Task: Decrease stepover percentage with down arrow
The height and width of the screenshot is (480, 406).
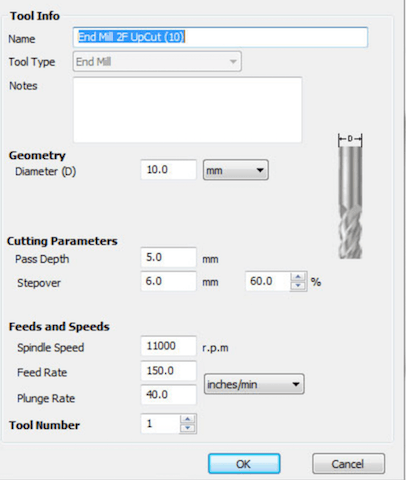Action: (x=298, y=286)
